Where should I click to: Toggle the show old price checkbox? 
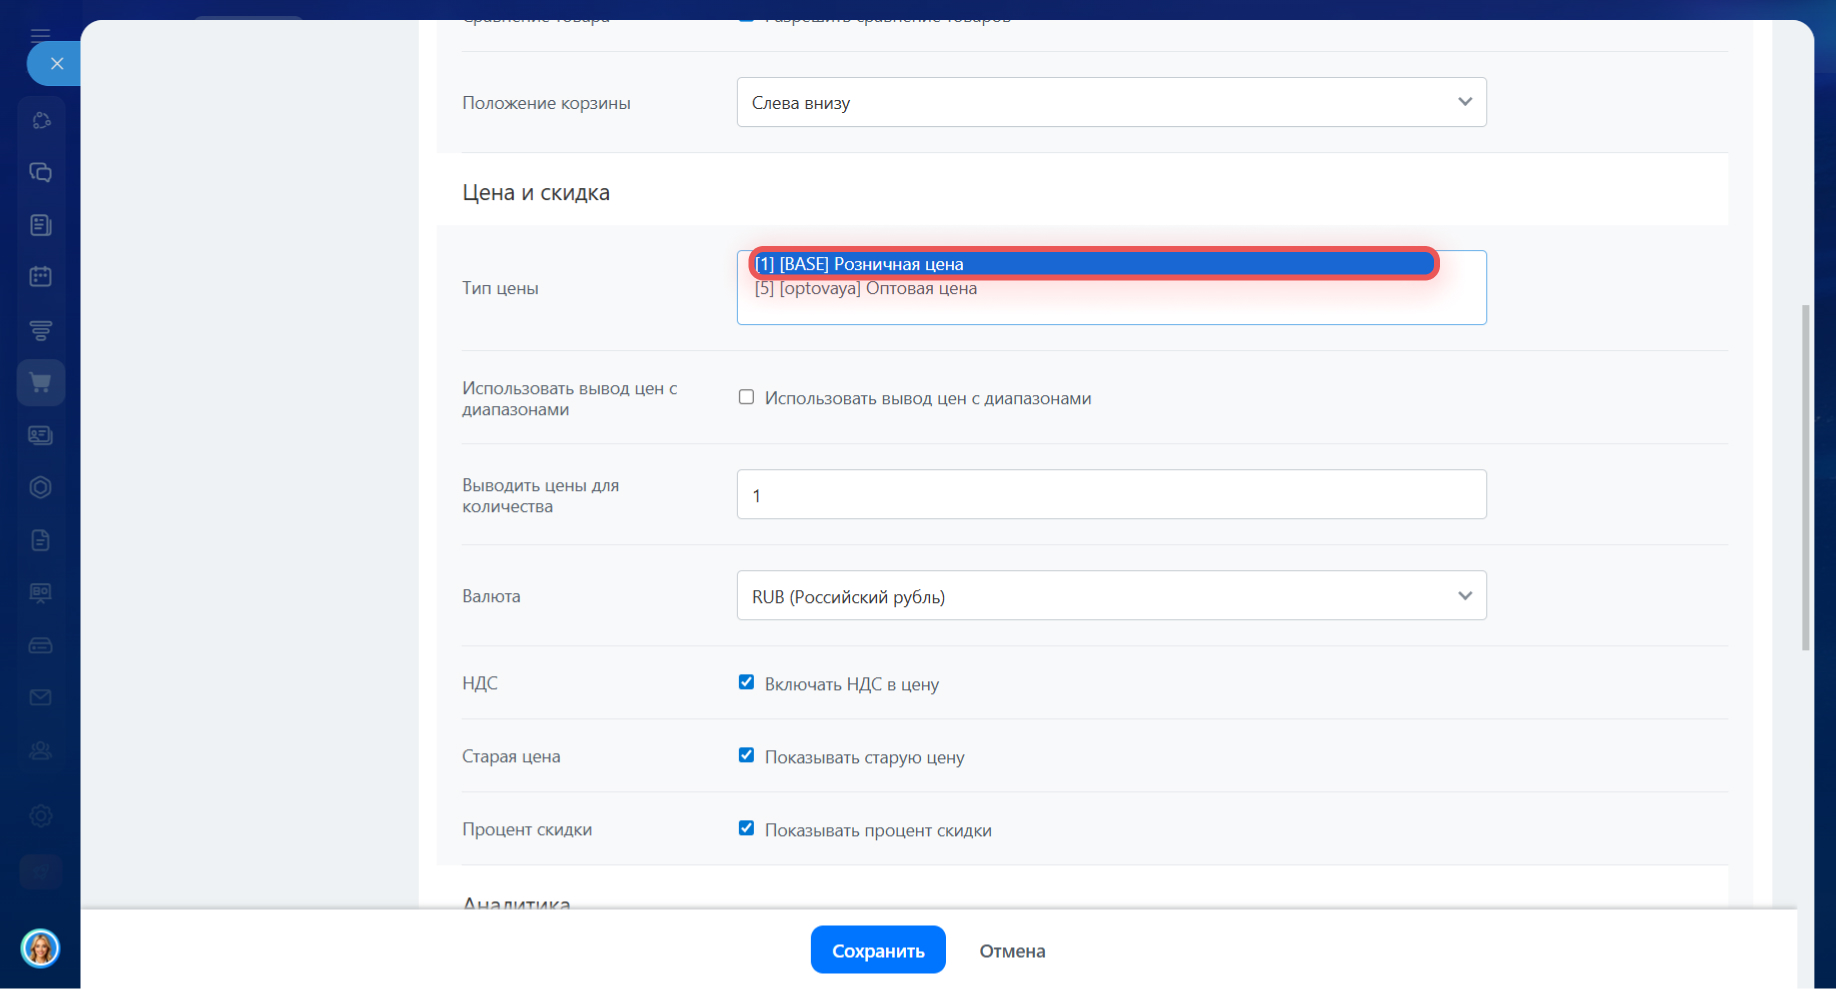click(746, 756)
